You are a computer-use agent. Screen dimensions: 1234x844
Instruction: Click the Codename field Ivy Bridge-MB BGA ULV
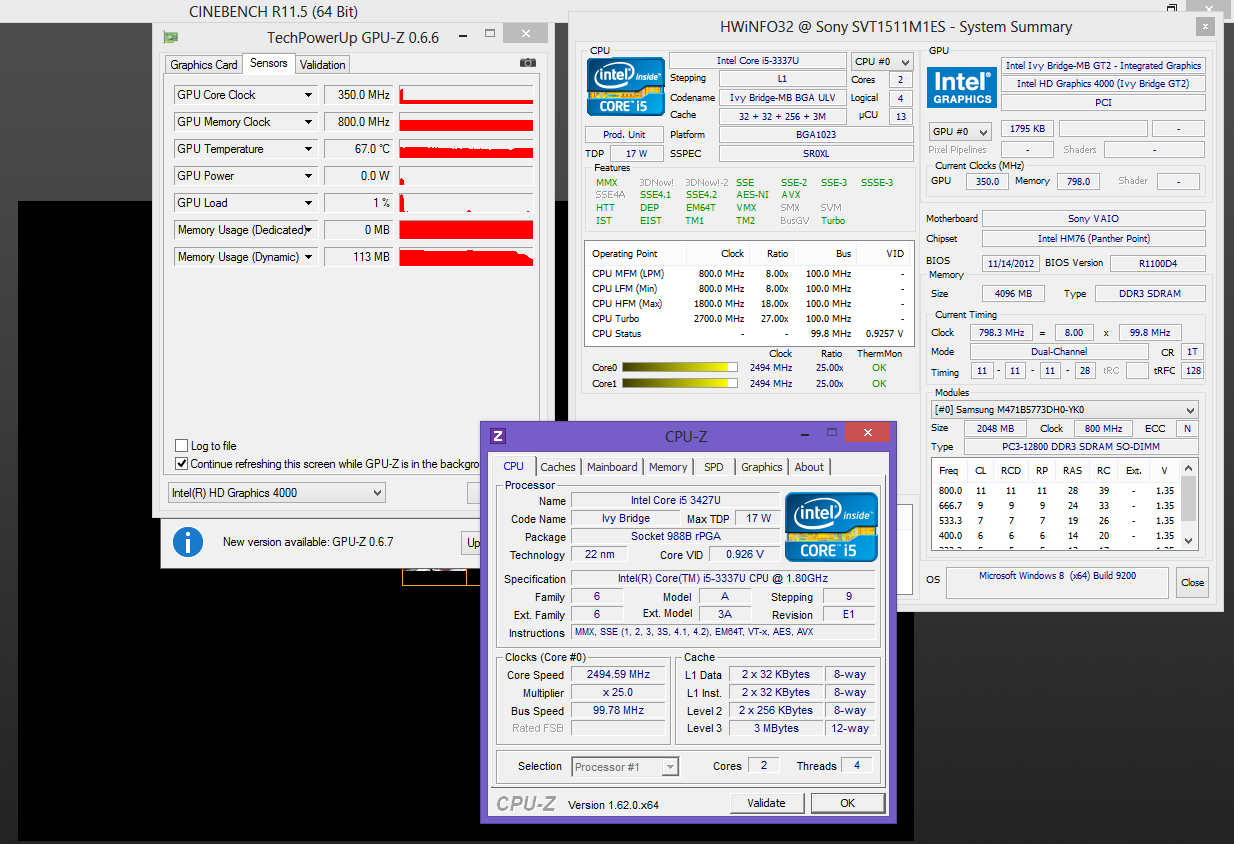(782, 98)
